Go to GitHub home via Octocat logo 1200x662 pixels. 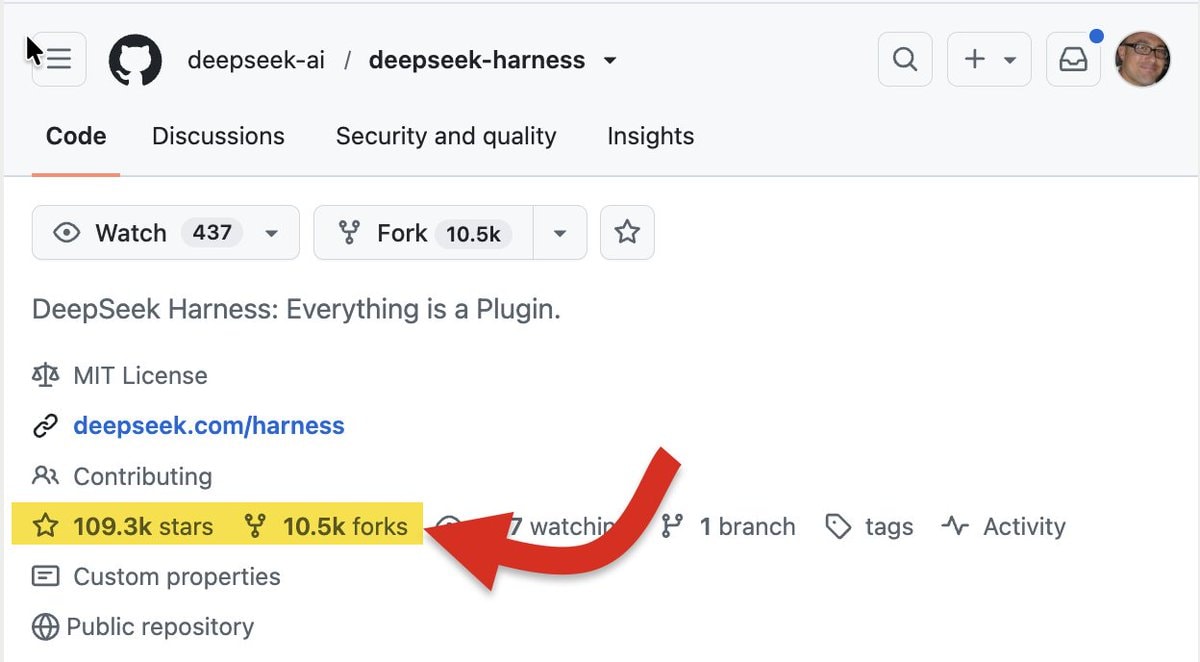pyautogui.click(x=135, y=60)
